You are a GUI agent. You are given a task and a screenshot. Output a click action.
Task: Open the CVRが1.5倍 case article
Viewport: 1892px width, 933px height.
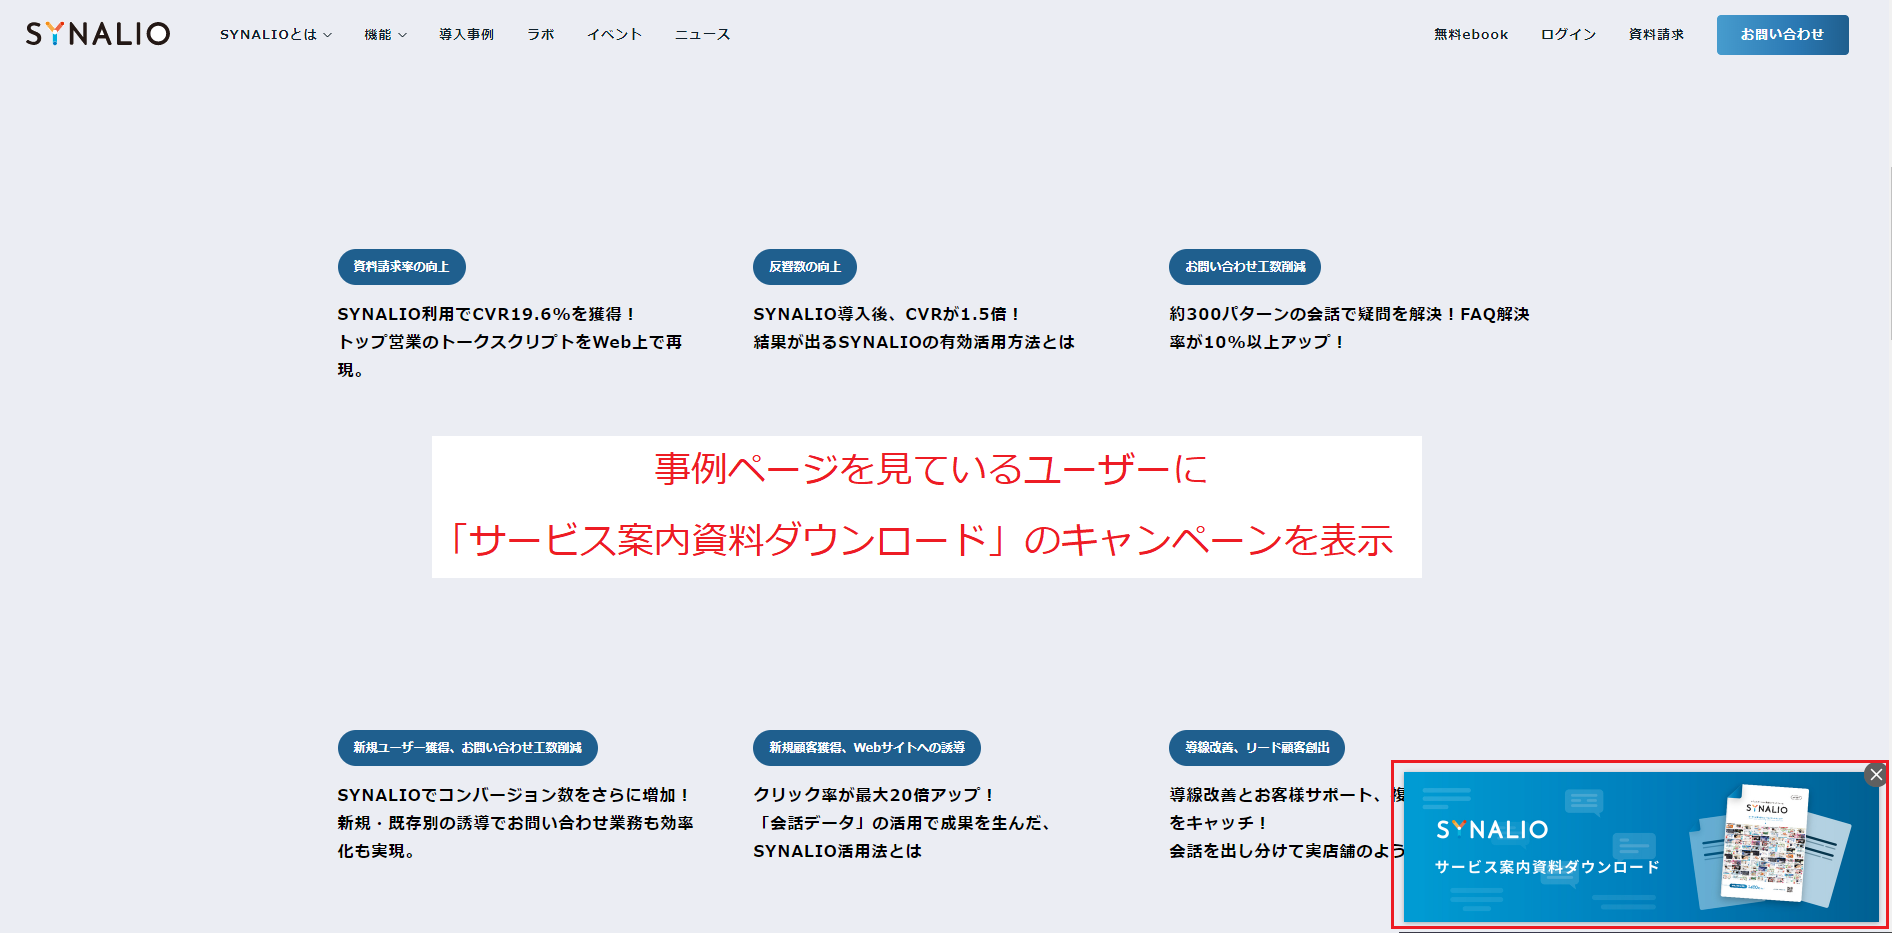tap(914, 328)
